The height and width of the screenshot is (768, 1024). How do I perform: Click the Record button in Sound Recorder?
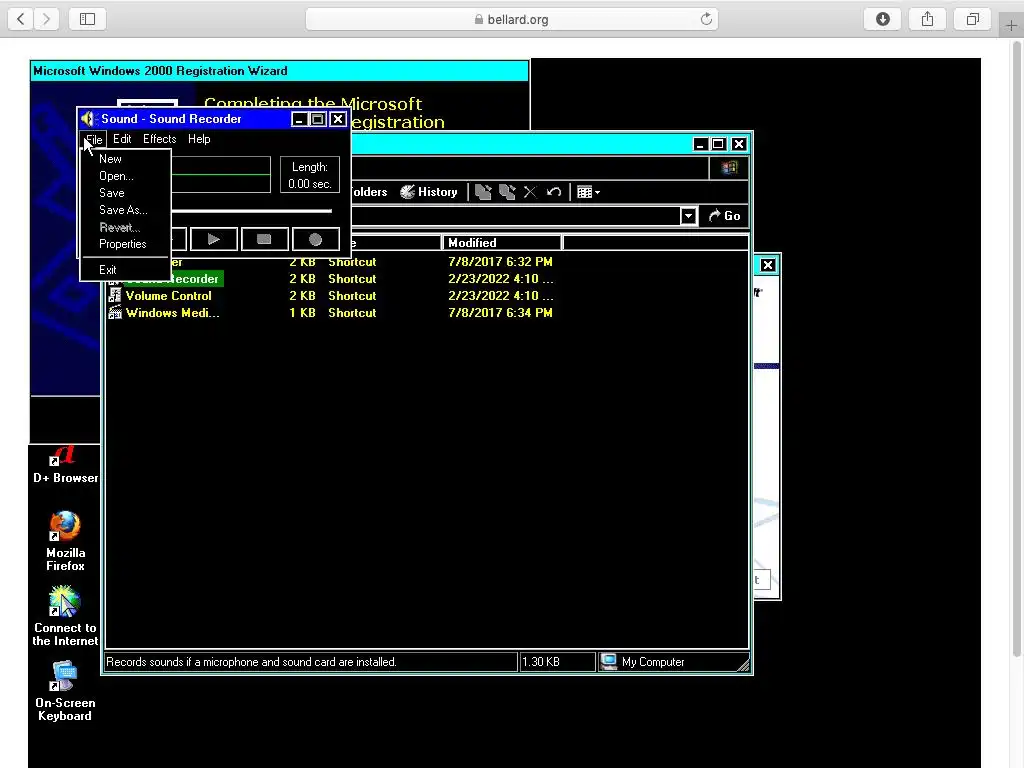[315, 239]
